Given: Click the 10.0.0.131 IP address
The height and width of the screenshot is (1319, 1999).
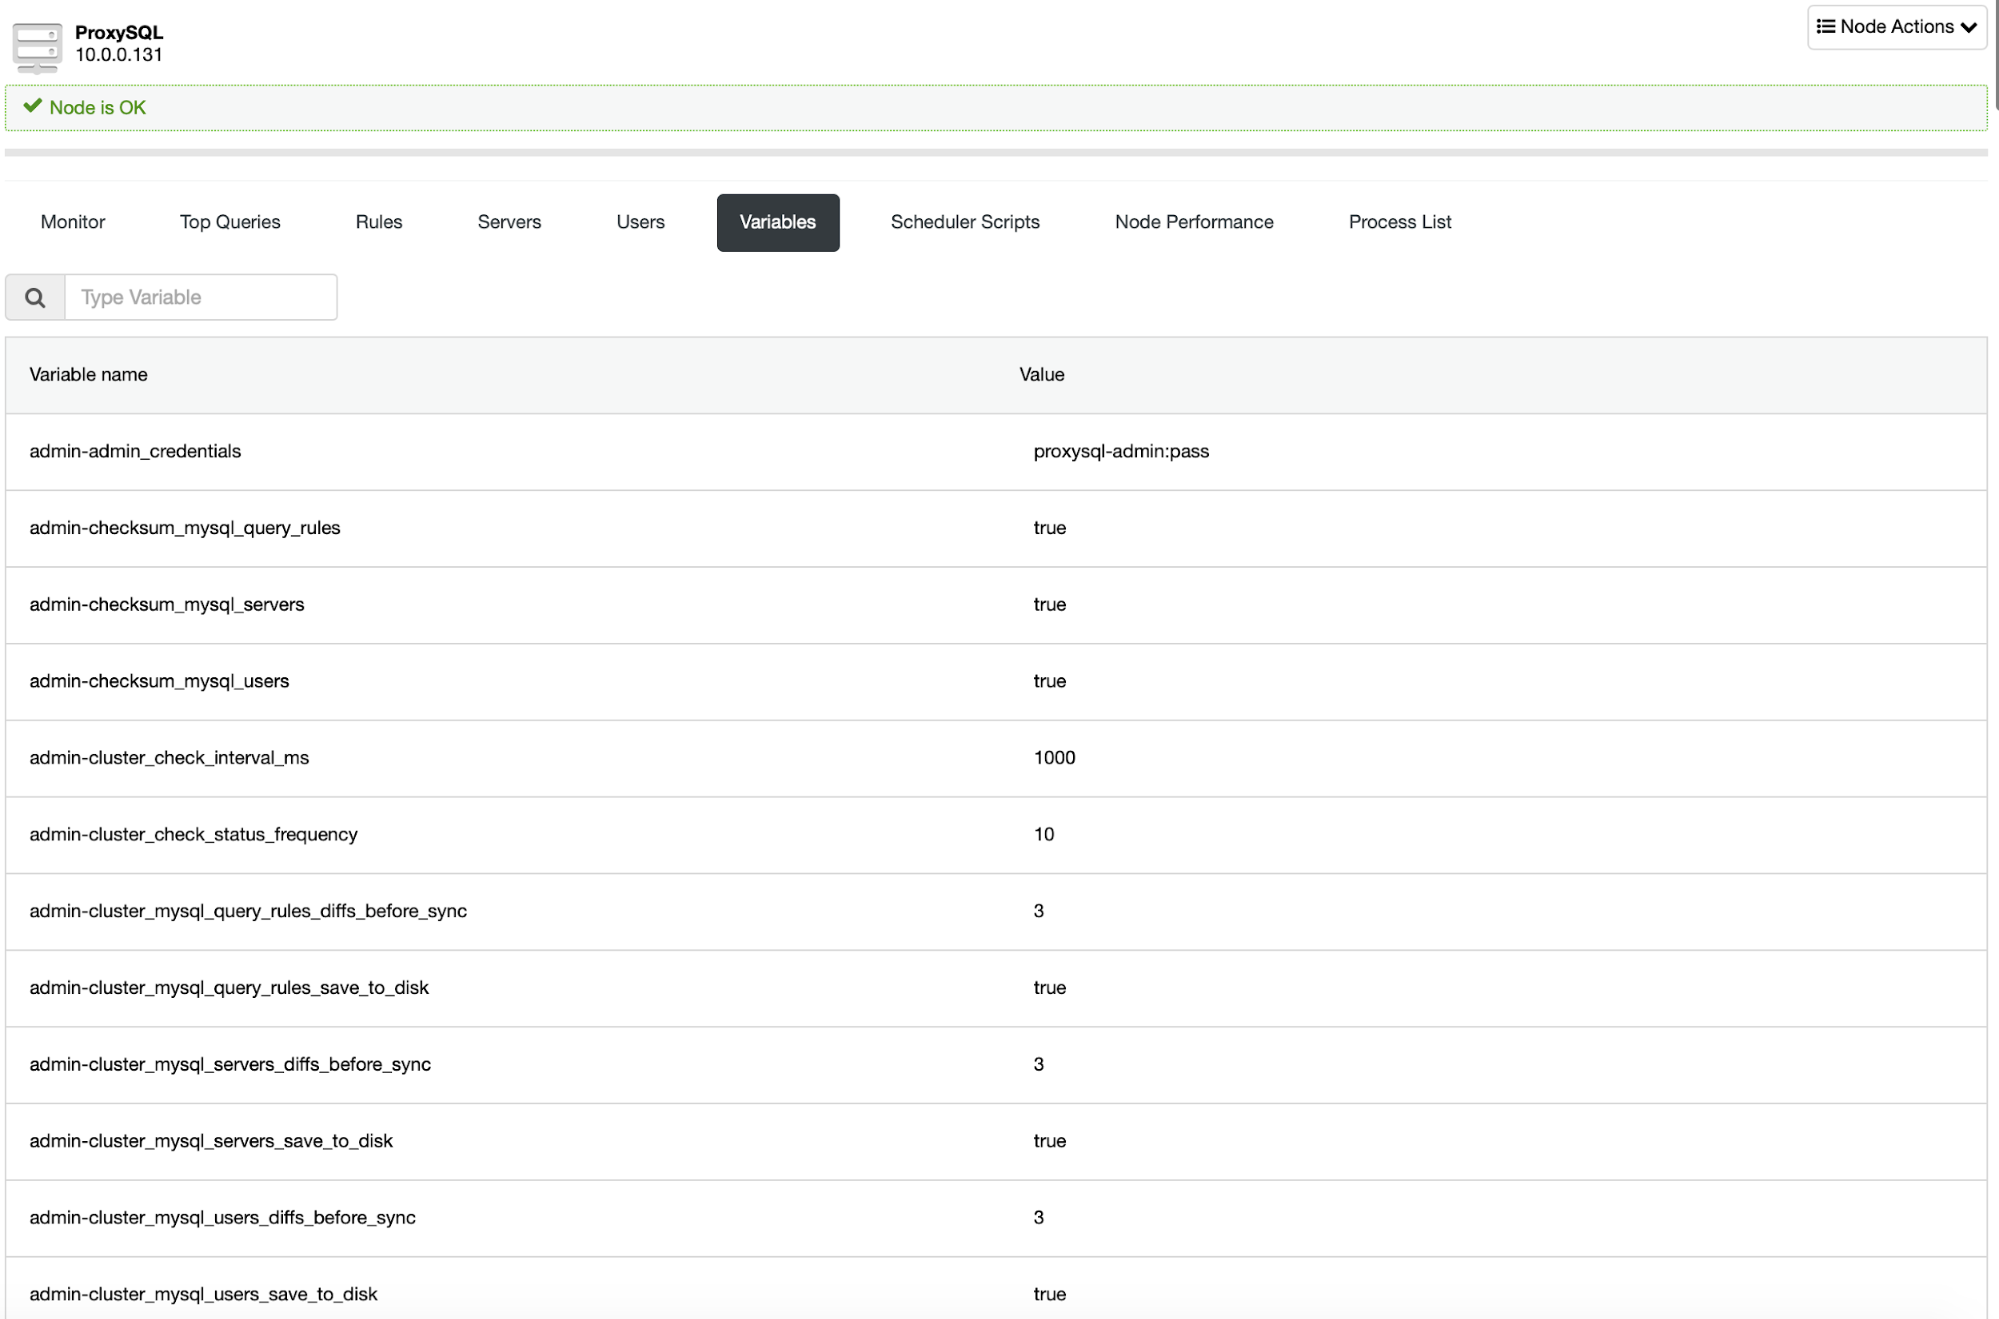Looking at the screenshot, I should click(119, 55).
